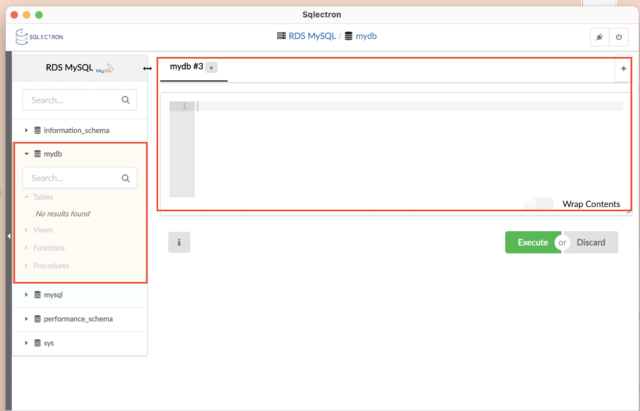
Task: Close the mydb #3 tab
Action: tap(211, 67)
